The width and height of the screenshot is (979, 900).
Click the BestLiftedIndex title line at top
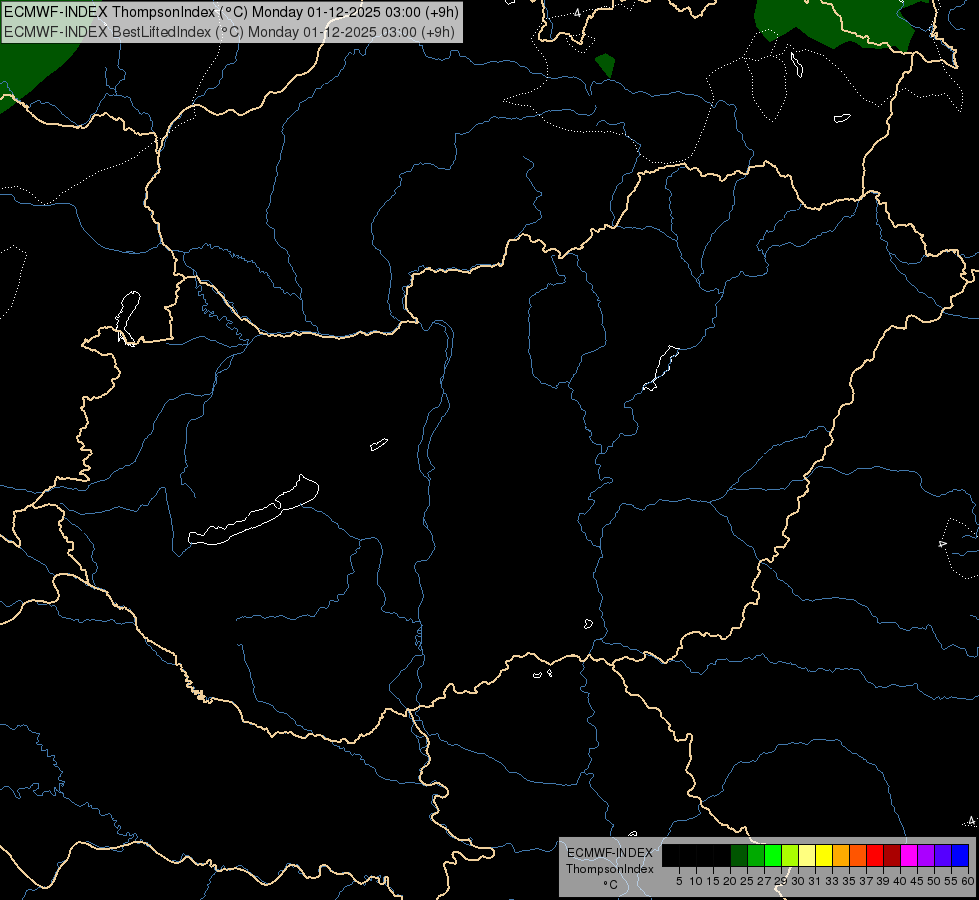coord(229,31)
